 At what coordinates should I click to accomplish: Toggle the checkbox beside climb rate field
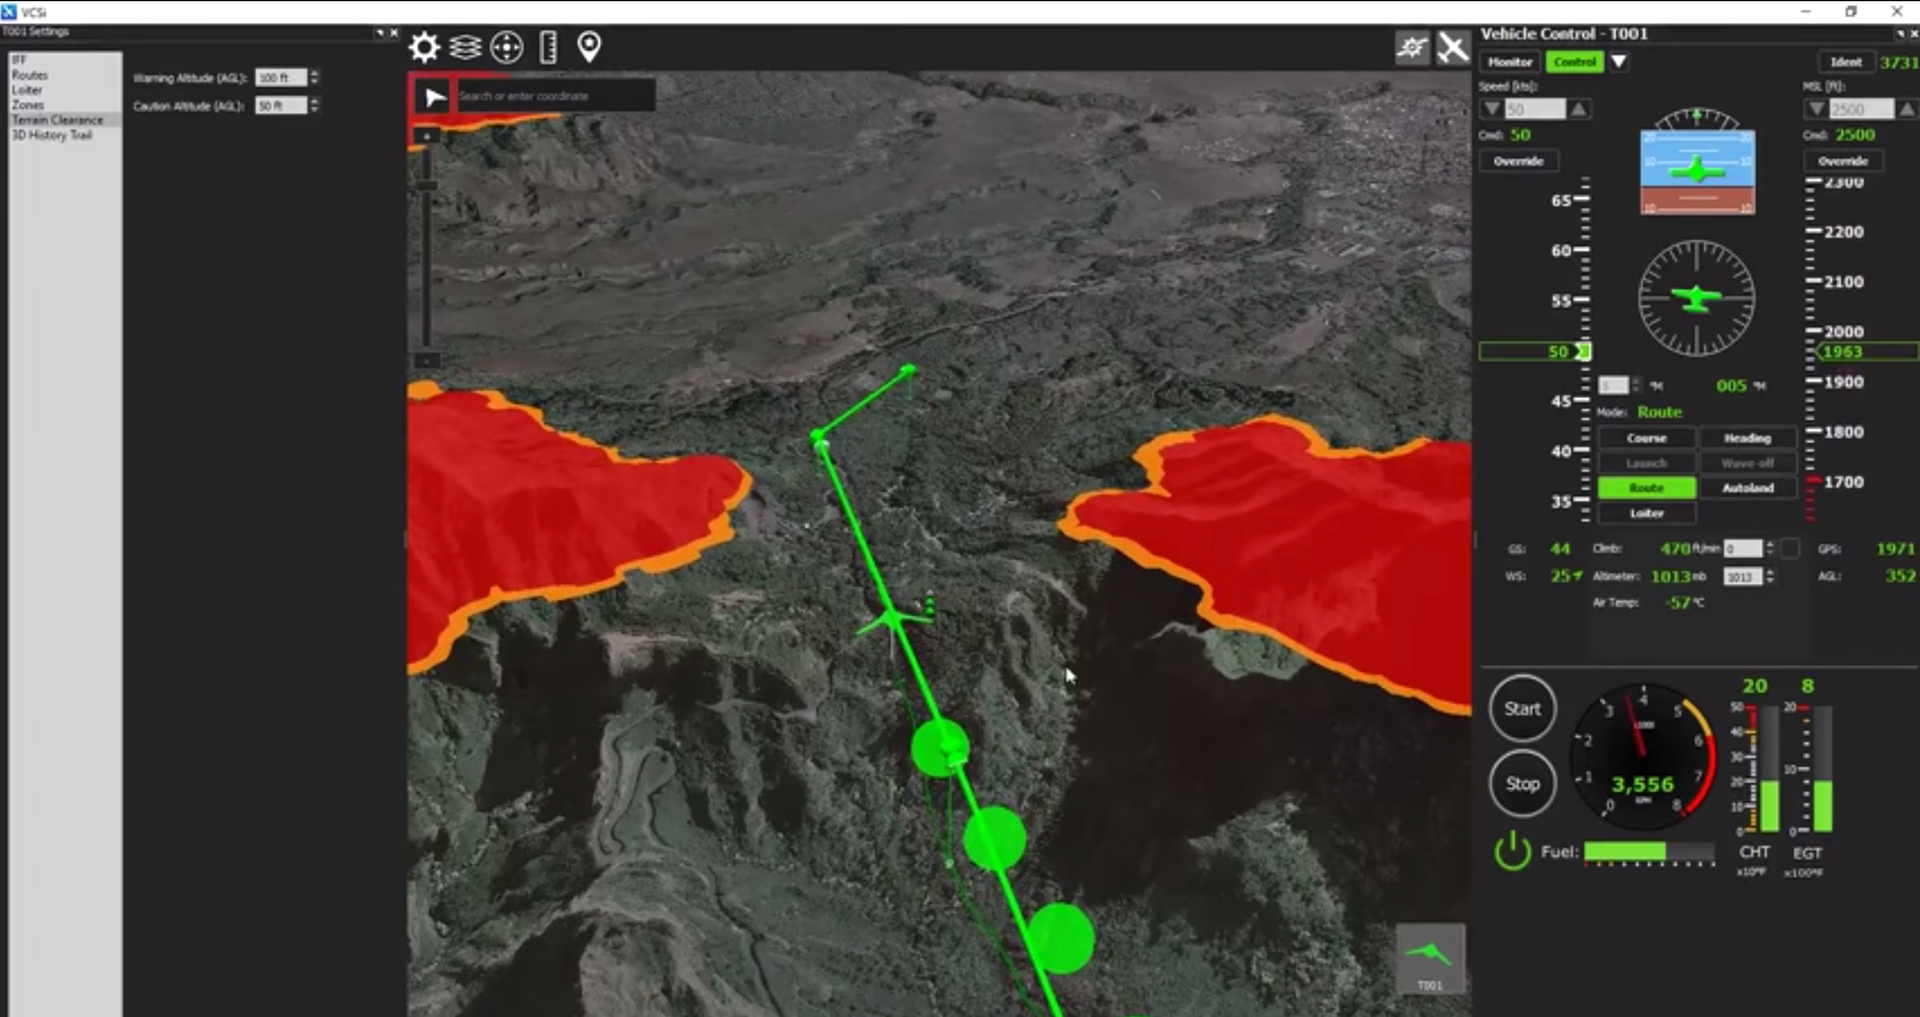[x=1790, y=548]
